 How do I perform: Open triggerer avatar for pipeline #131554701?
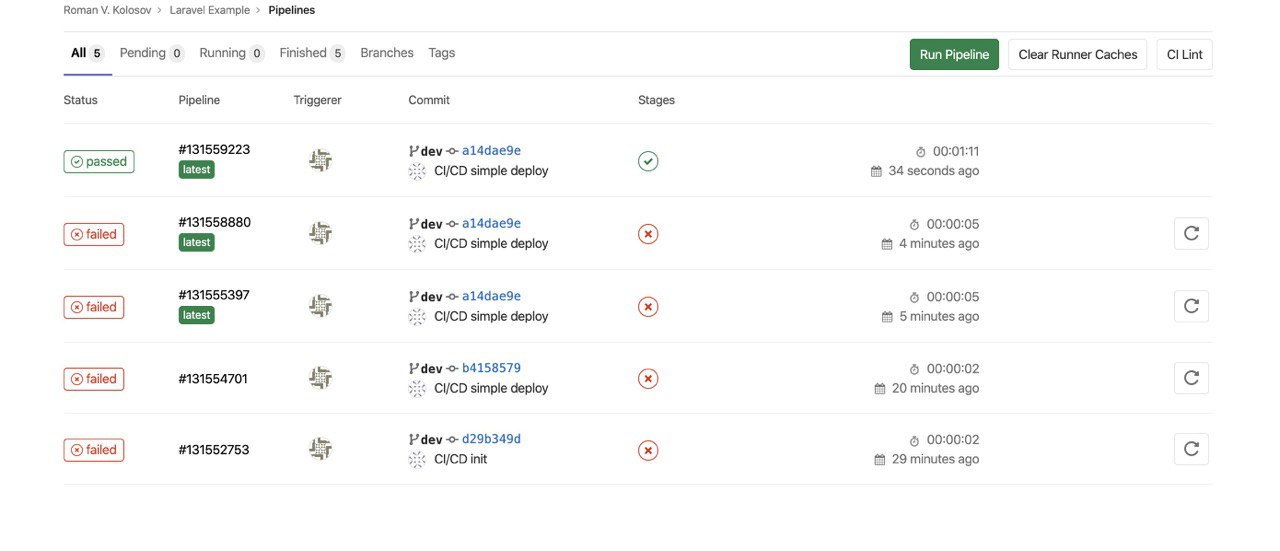[320, 378]
